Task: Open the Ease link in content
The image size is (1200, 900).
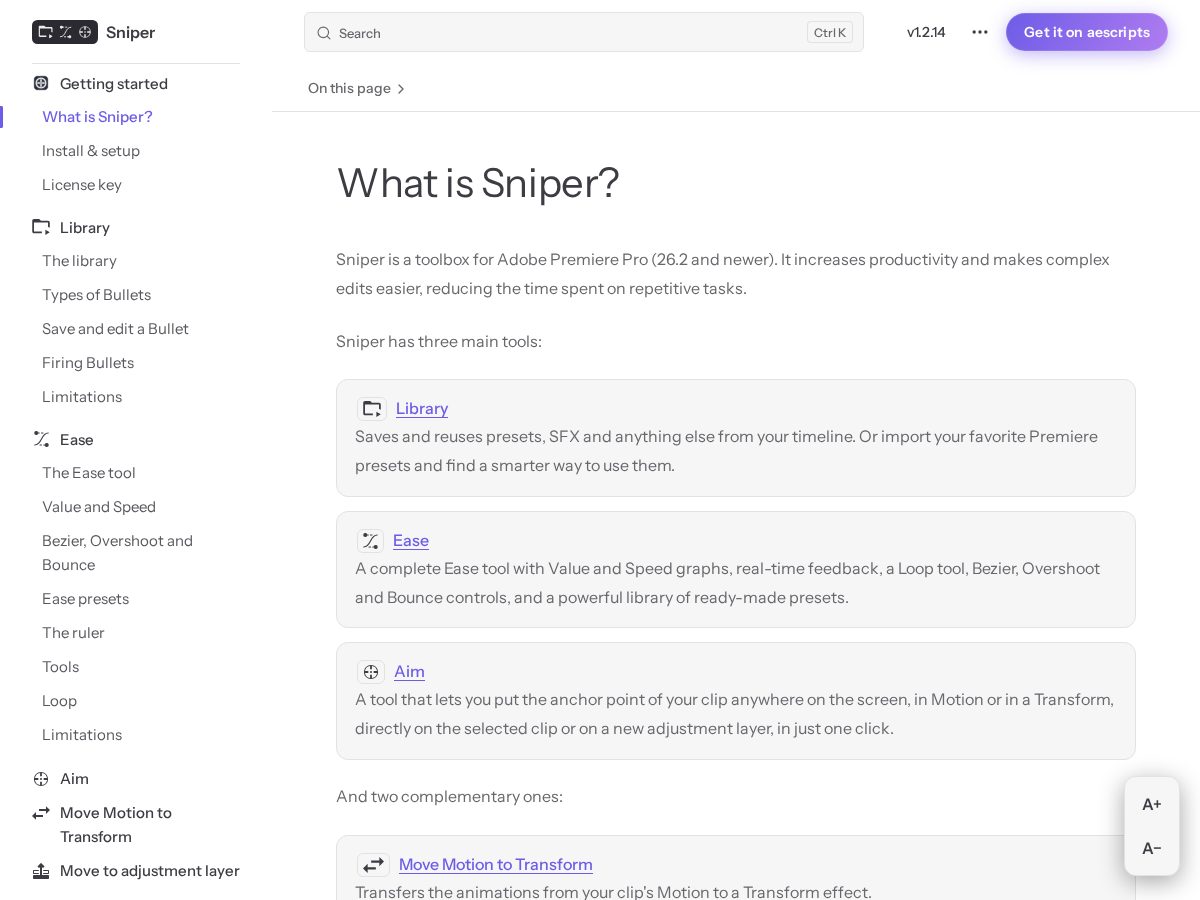Action: click(411, 540)
